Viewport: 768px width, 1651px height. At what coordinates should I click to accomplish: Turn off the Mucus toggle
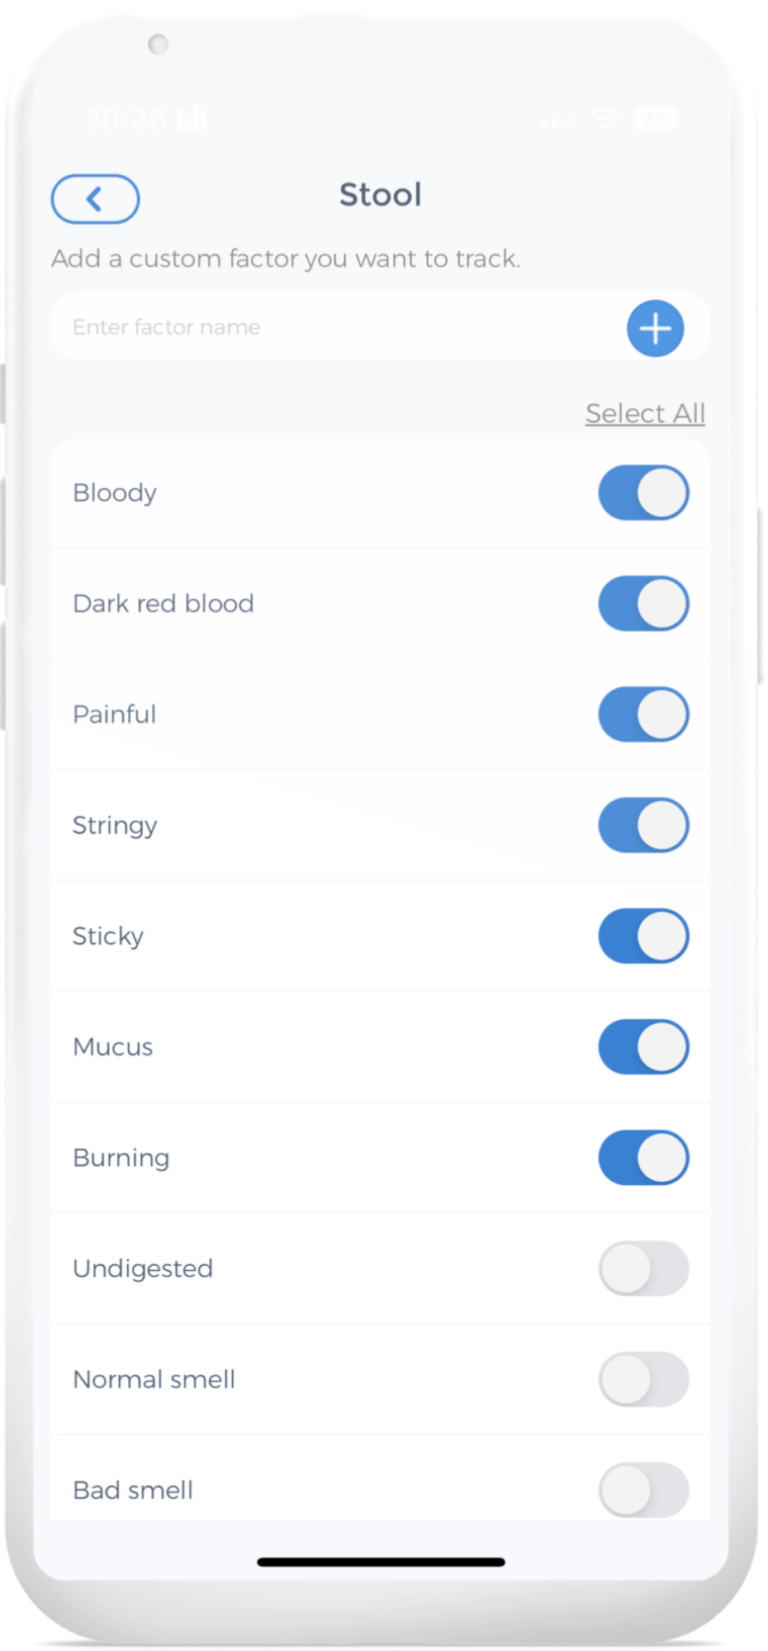(643, 1047)
